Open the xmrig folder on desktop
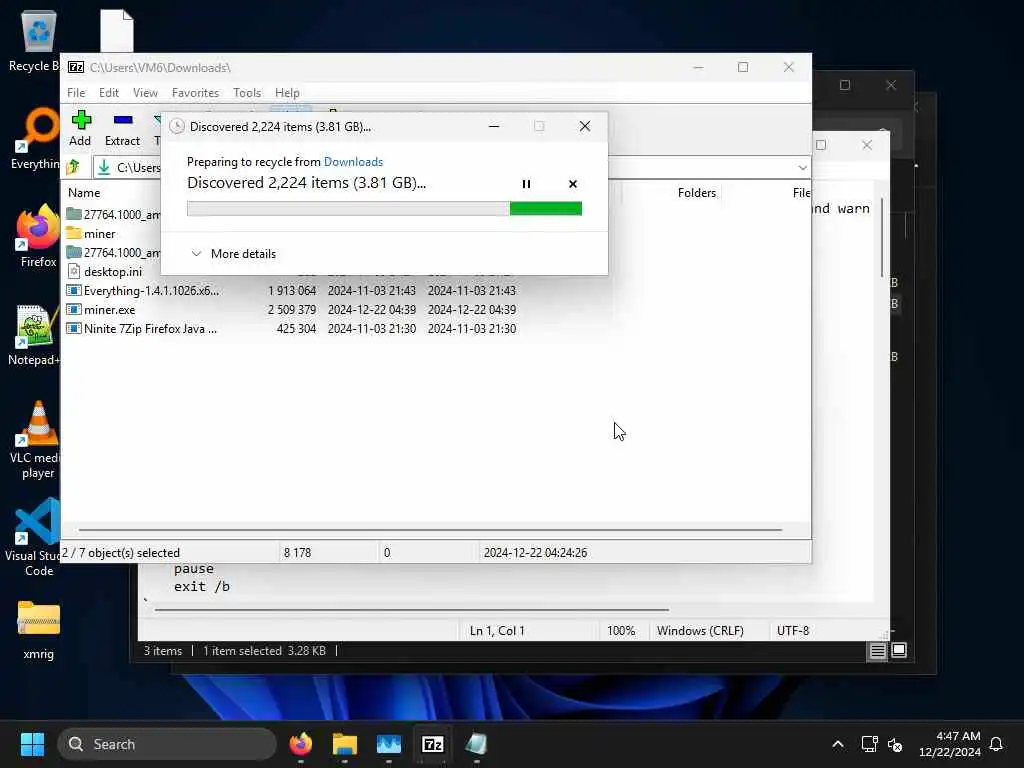This screenshot has height=768, width=1024. pos(39,630)
